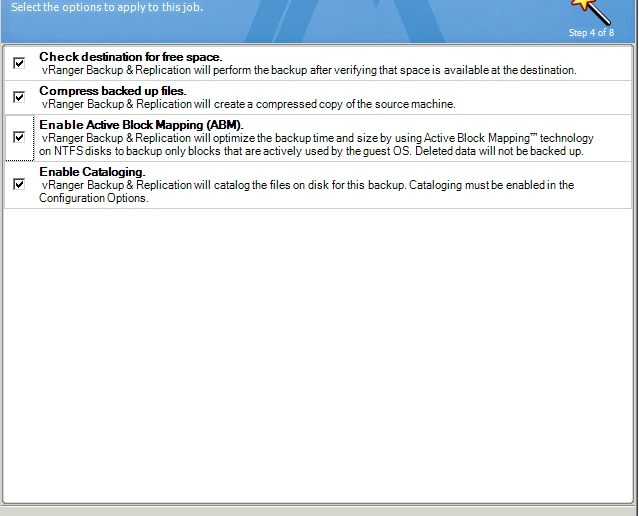Click 'Check destination for free space.' heading
This screenshot has width=639, height=516.
pyautogui.click(x=131, y=57)
